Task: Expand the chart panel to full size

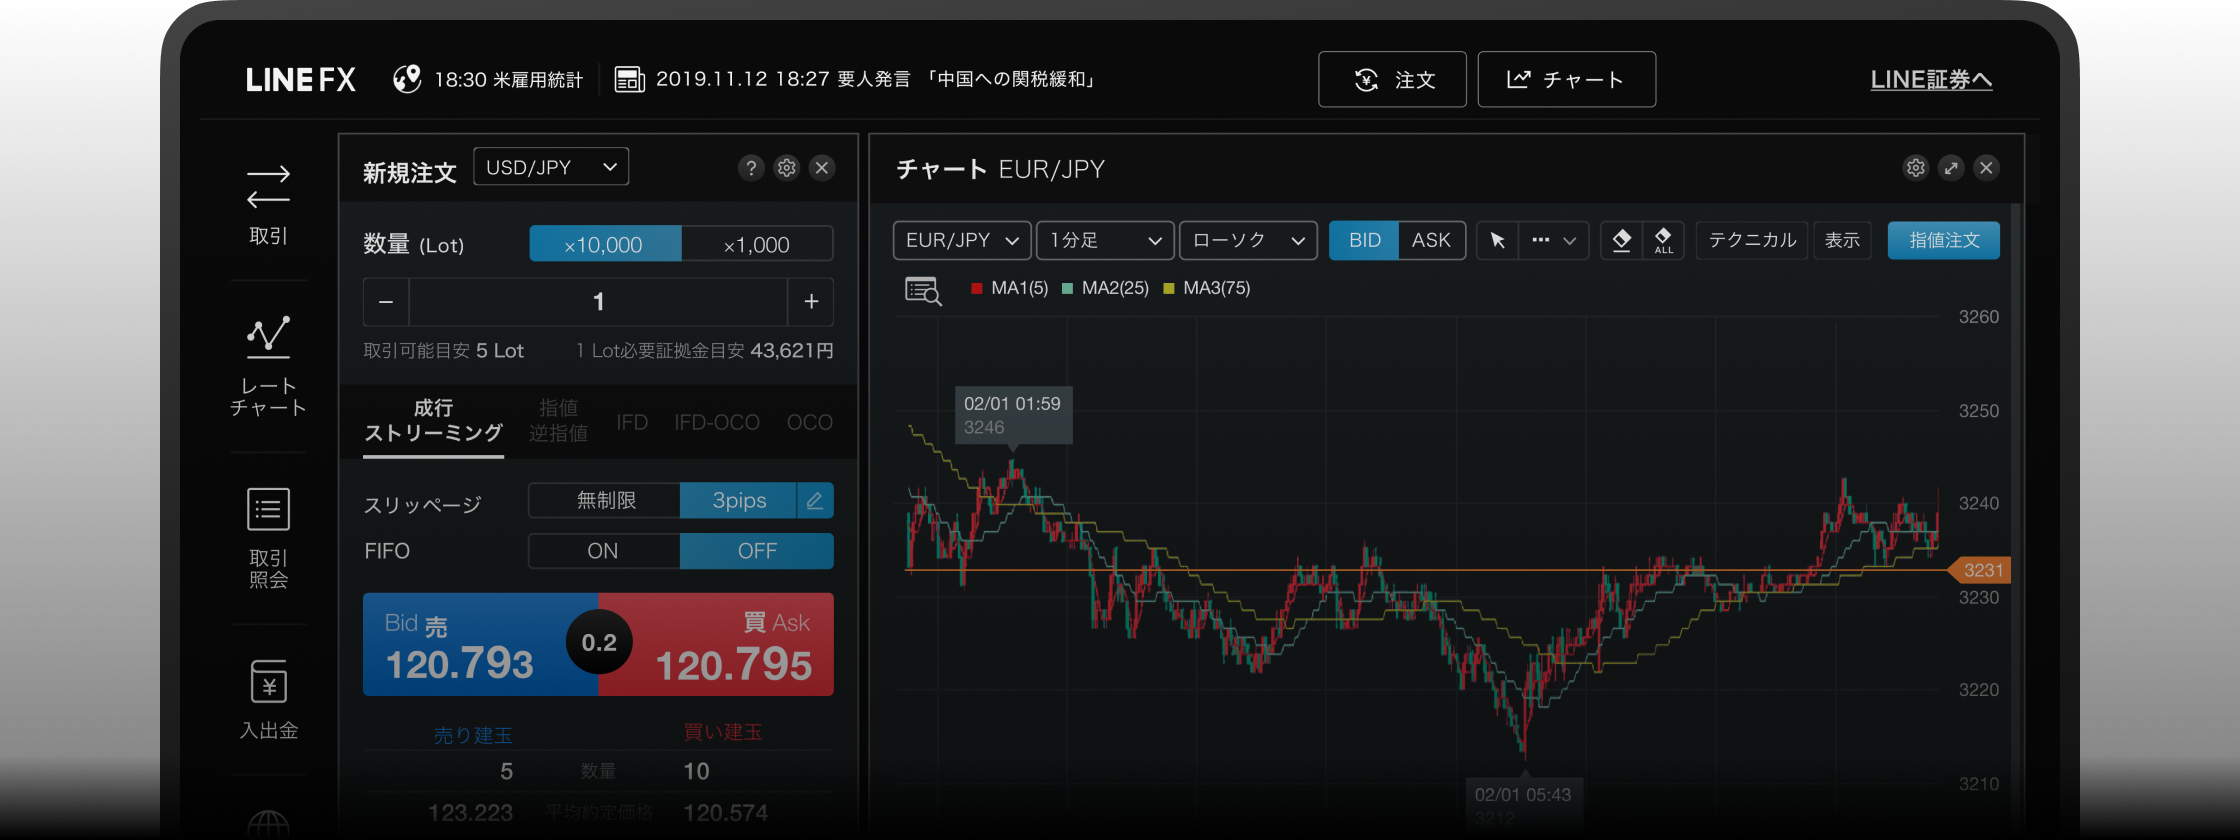Action: click(1951, 168)
